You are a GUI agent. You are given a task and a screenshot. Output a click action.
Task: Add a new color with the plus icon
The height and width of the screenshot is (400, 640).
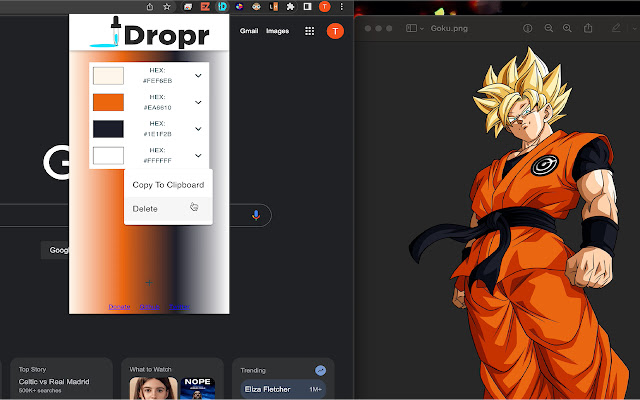(x=149, y=282)
